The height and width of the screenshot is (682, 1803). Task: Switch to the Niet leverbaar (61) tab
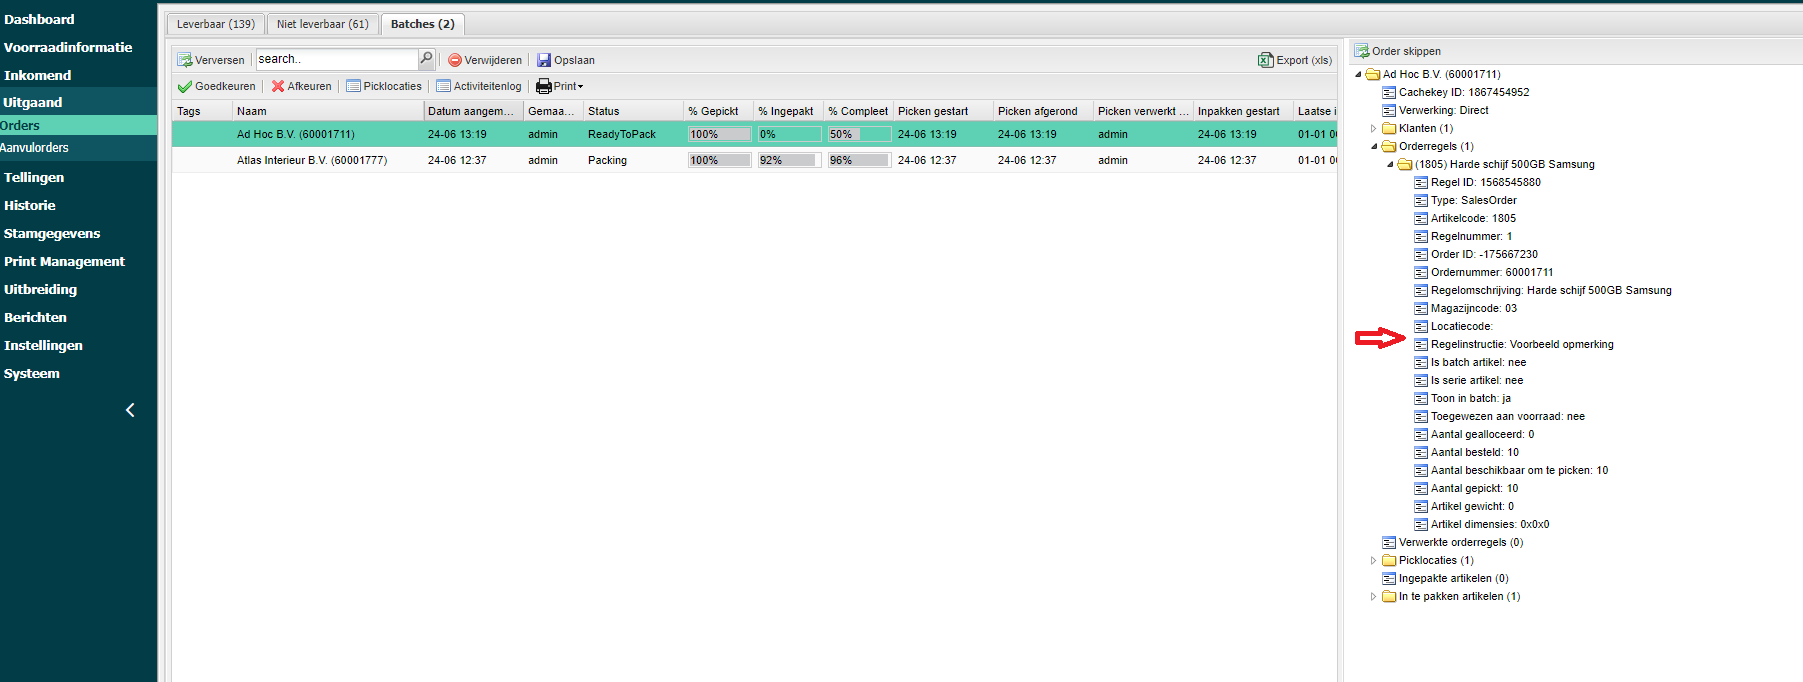(322, 24)
